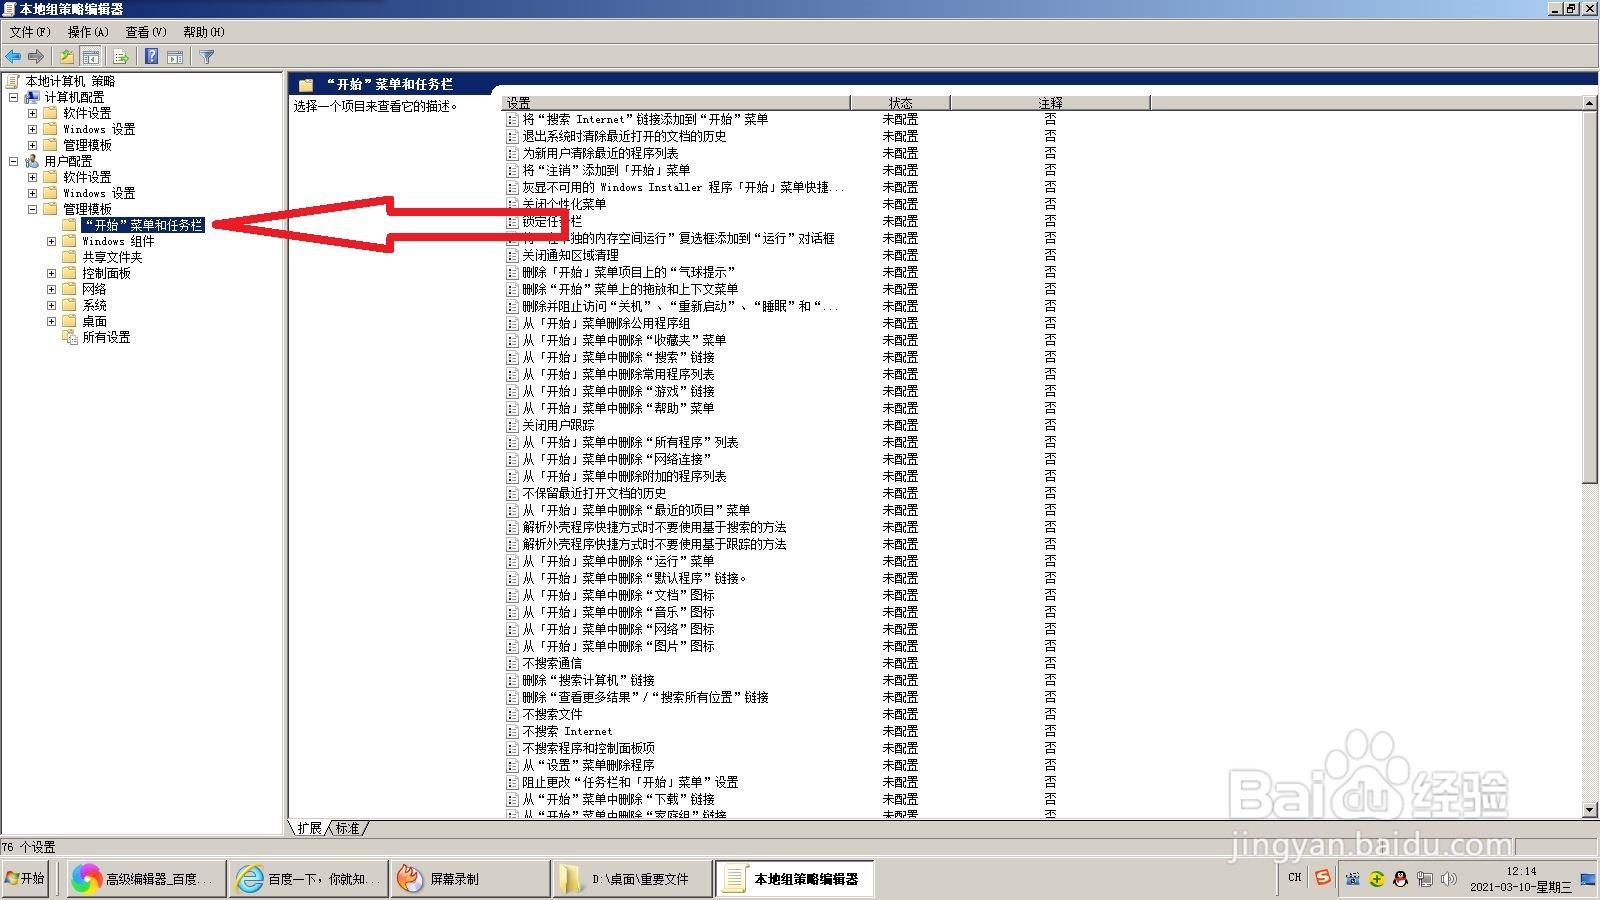
Task: Select the 锁定任务栏 setting
Action: coord(551,222)
